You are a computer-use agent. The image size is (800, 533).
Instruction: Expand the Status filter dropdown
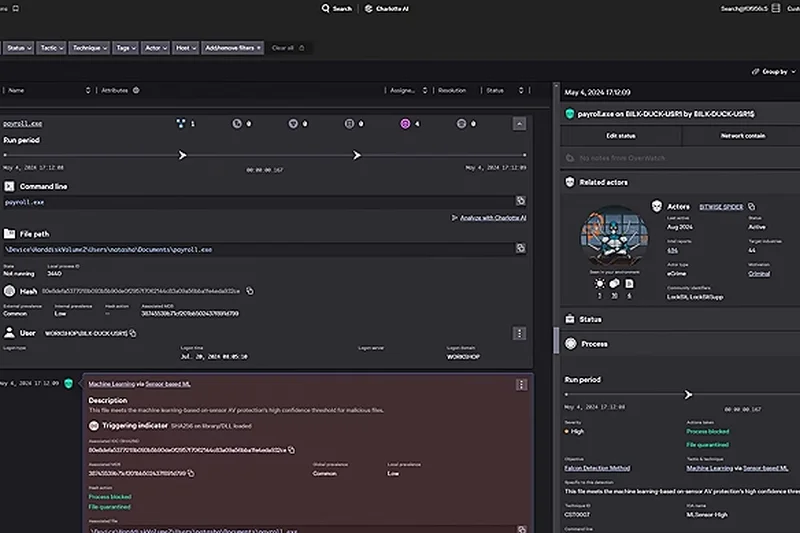pos(18,47)
